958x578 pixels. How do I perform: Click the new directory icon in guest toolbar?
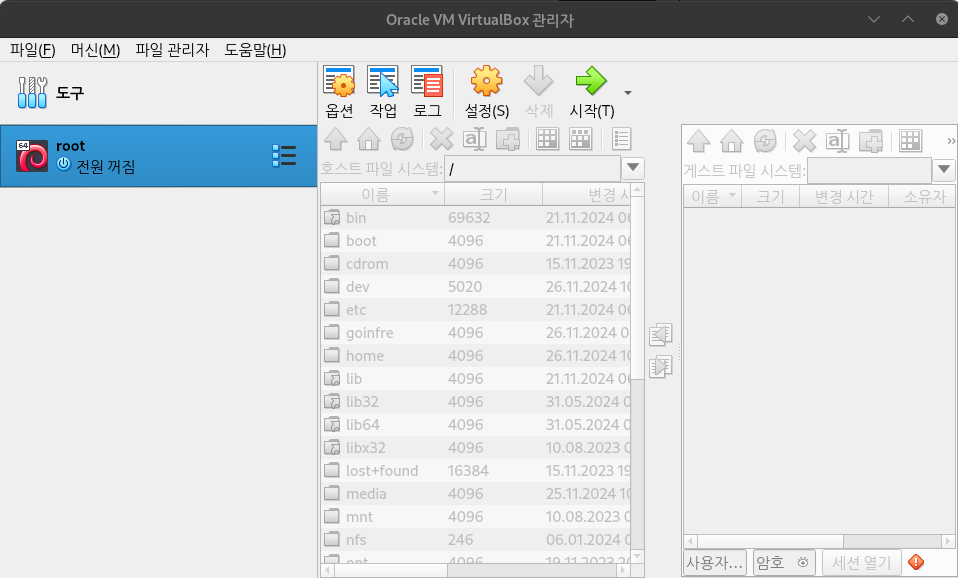coord(871,141)
